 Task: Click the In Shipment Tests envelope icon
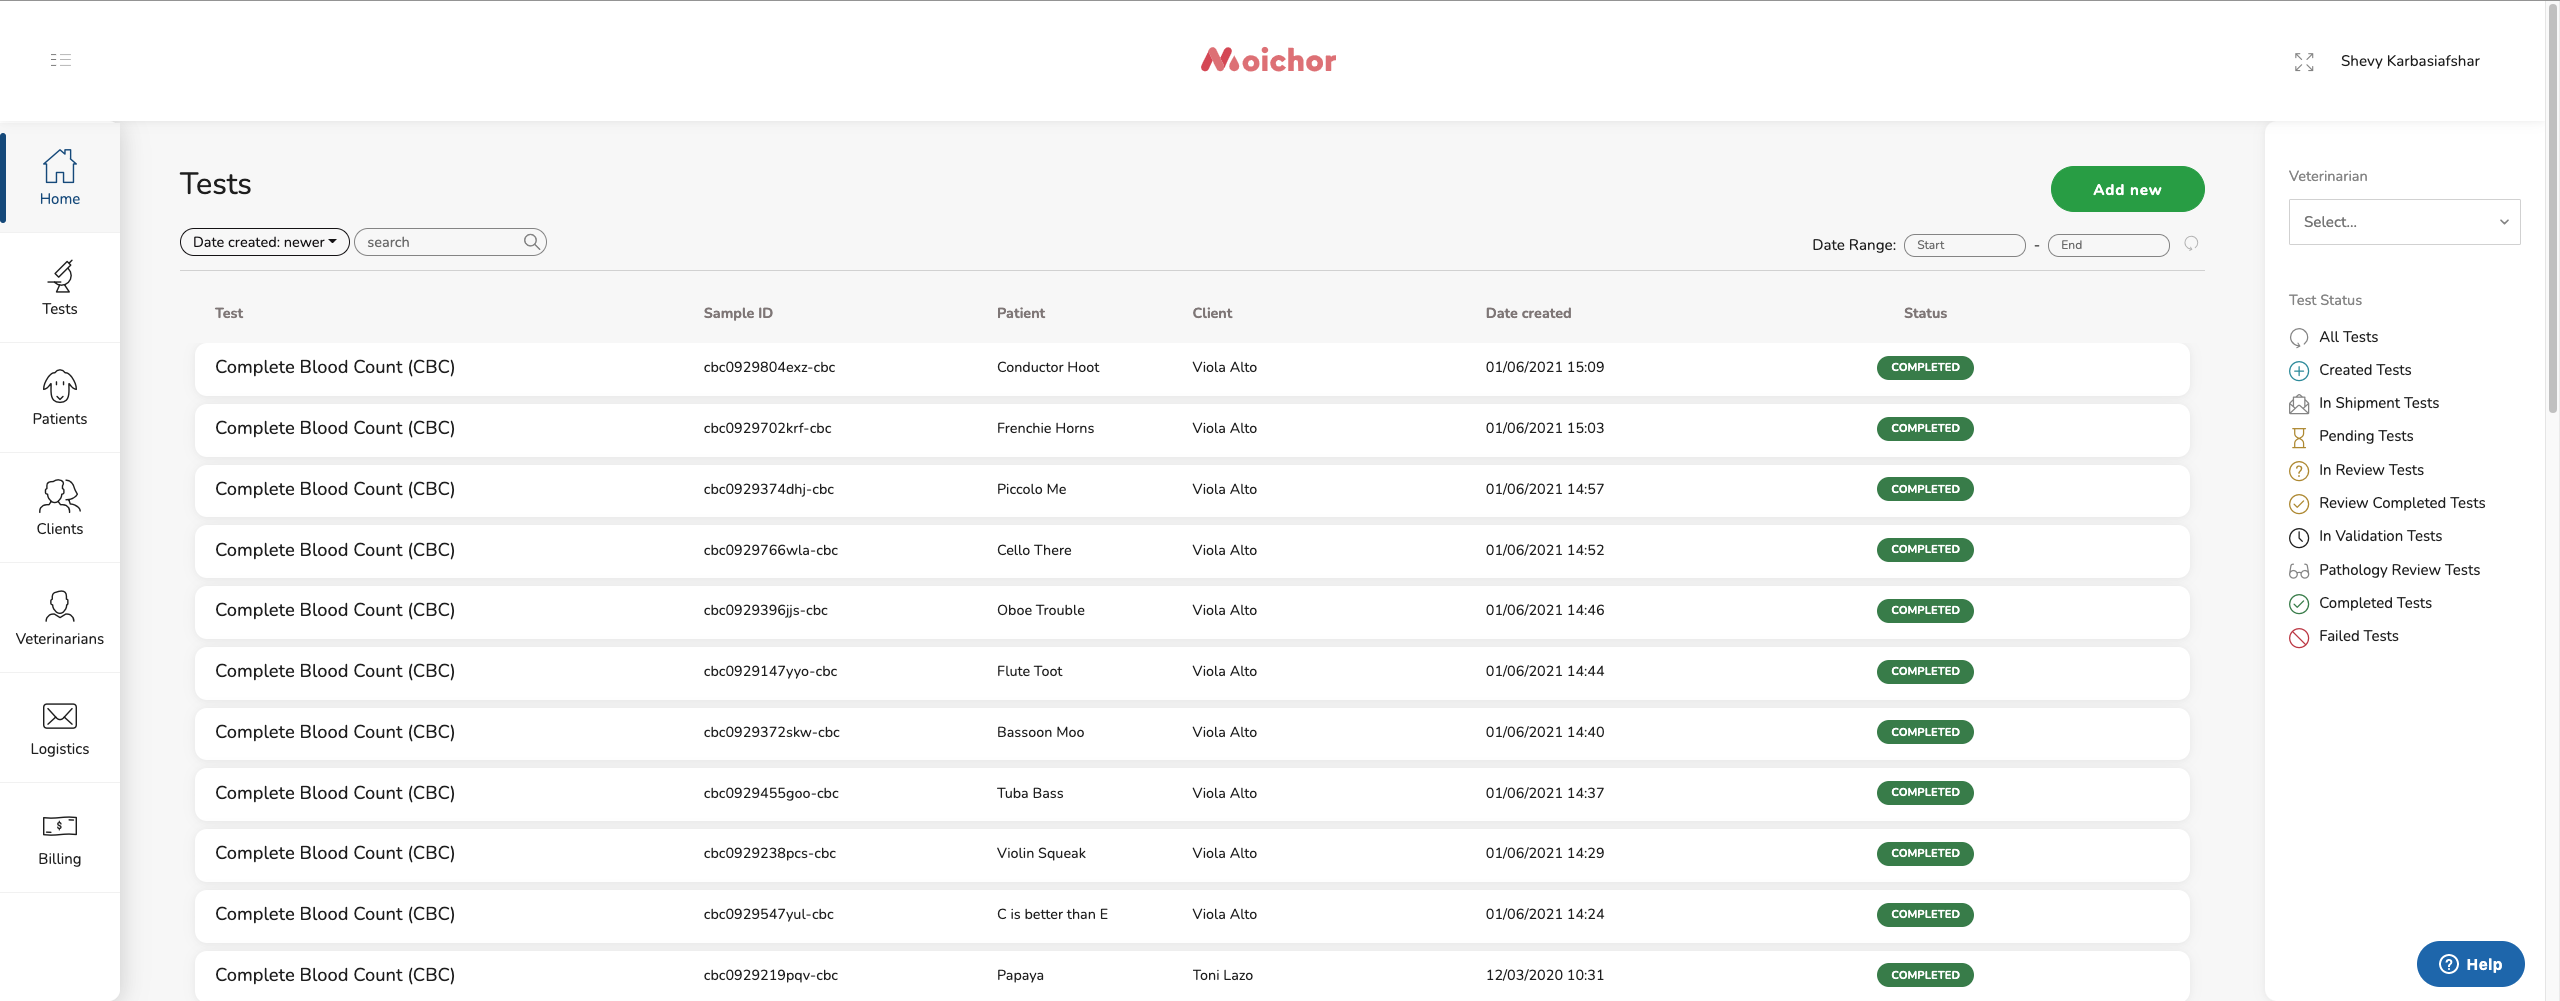[2299, 404]
